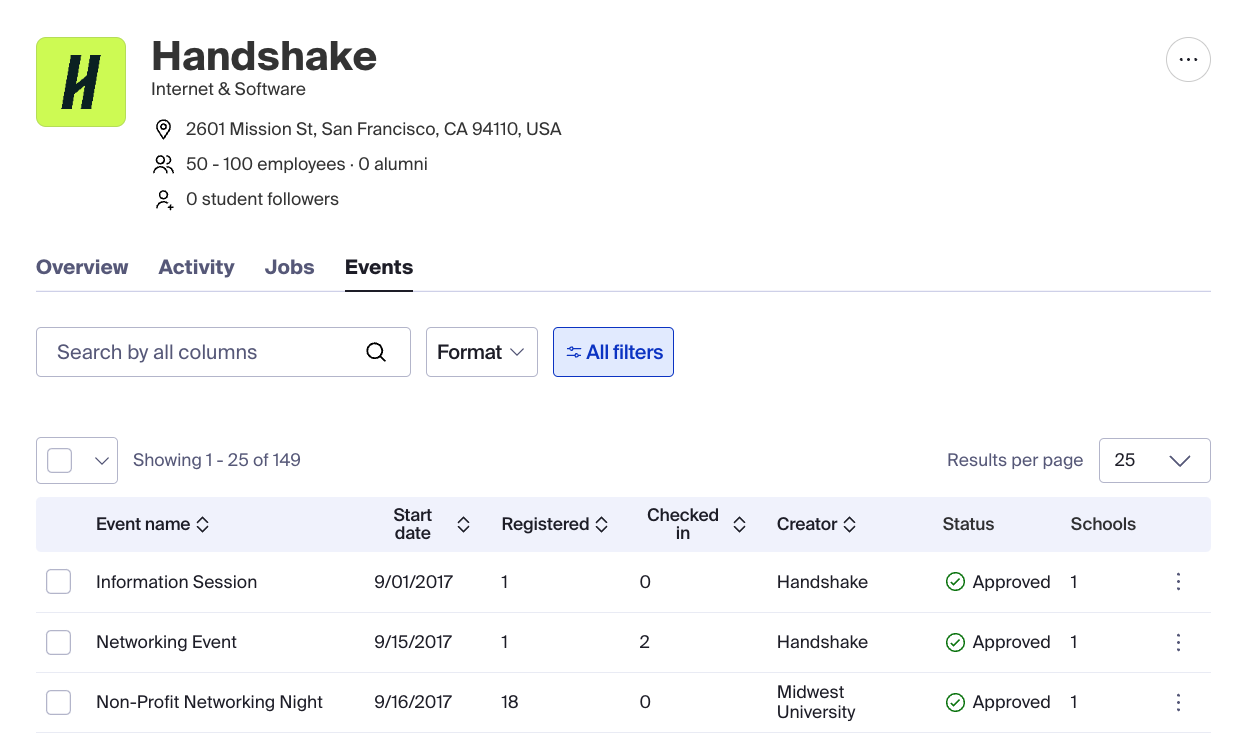The image size is (1250, 739).
Task: Sort by Creator column arrows
Action: pyautogui.click(x=849, y=524)
